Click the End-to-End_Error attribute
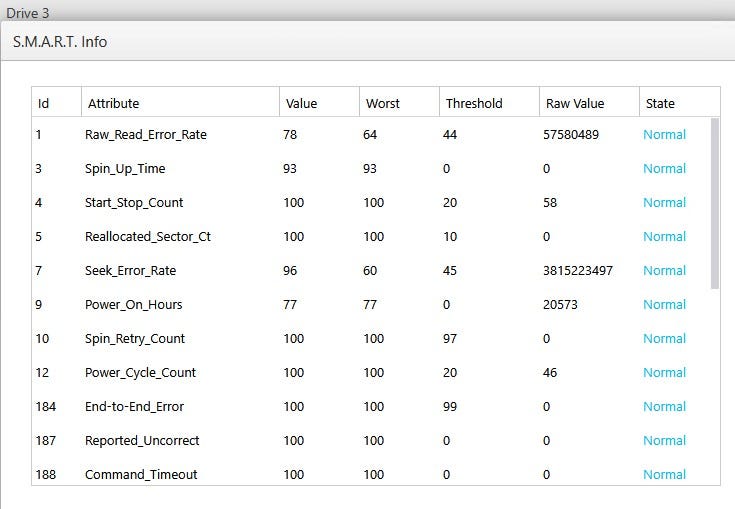The image size is (735, 509). tap(134, 407)
